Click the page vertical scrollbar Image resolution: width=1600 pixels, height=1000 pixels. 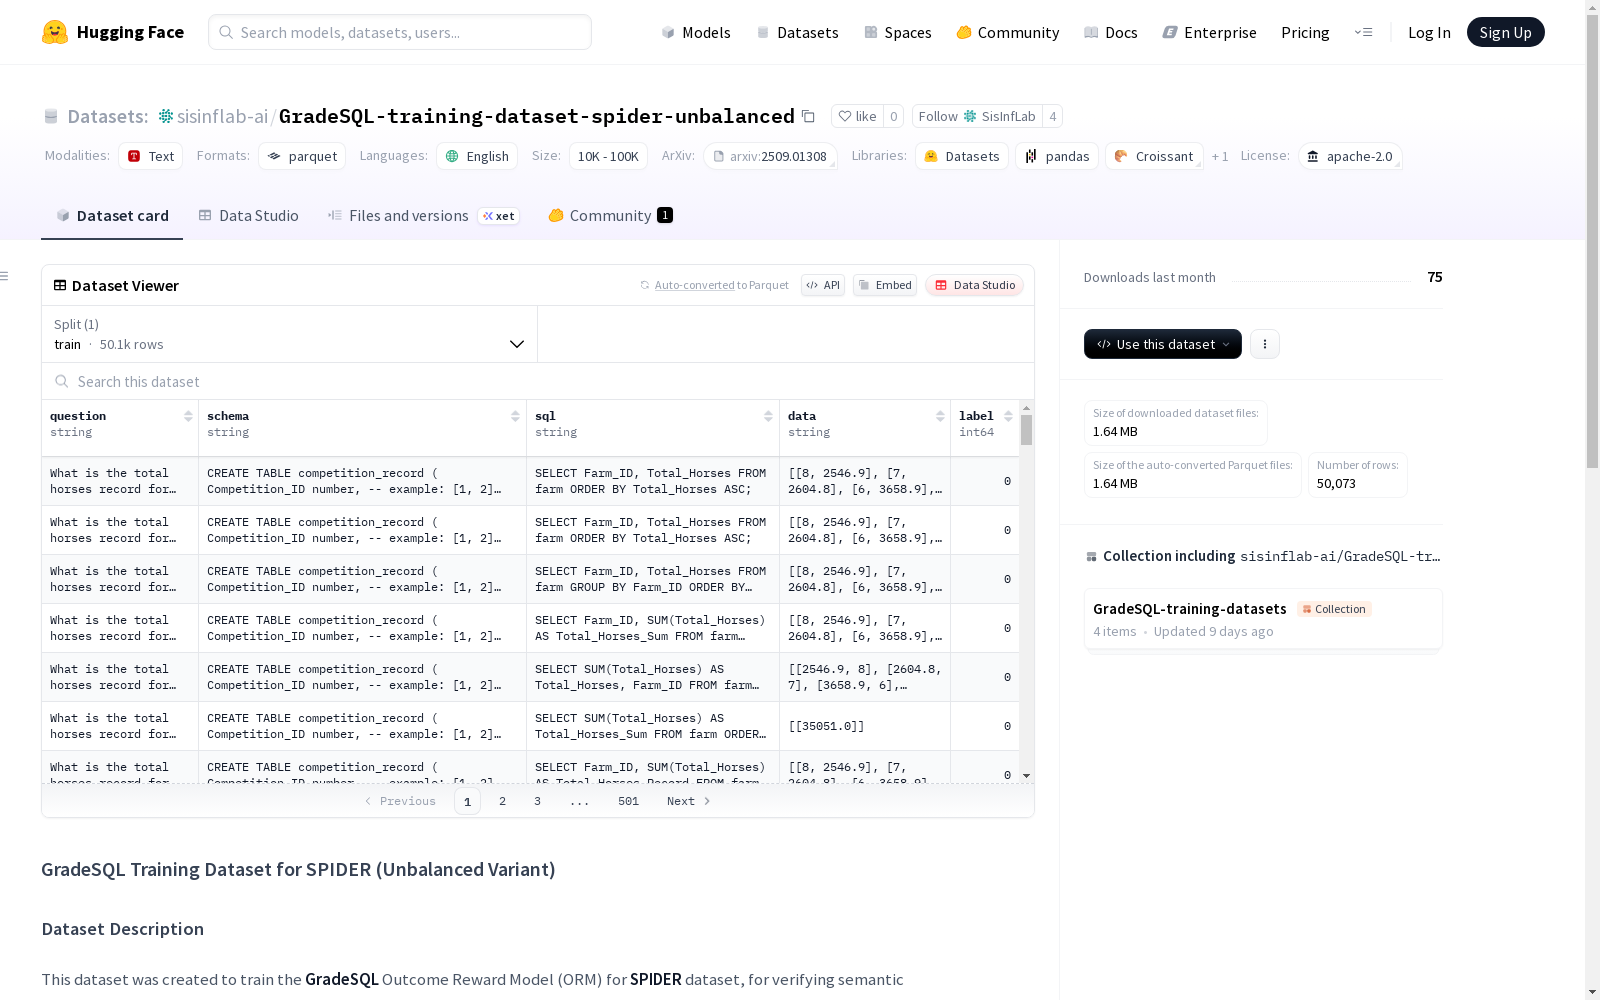(1592, 240)
